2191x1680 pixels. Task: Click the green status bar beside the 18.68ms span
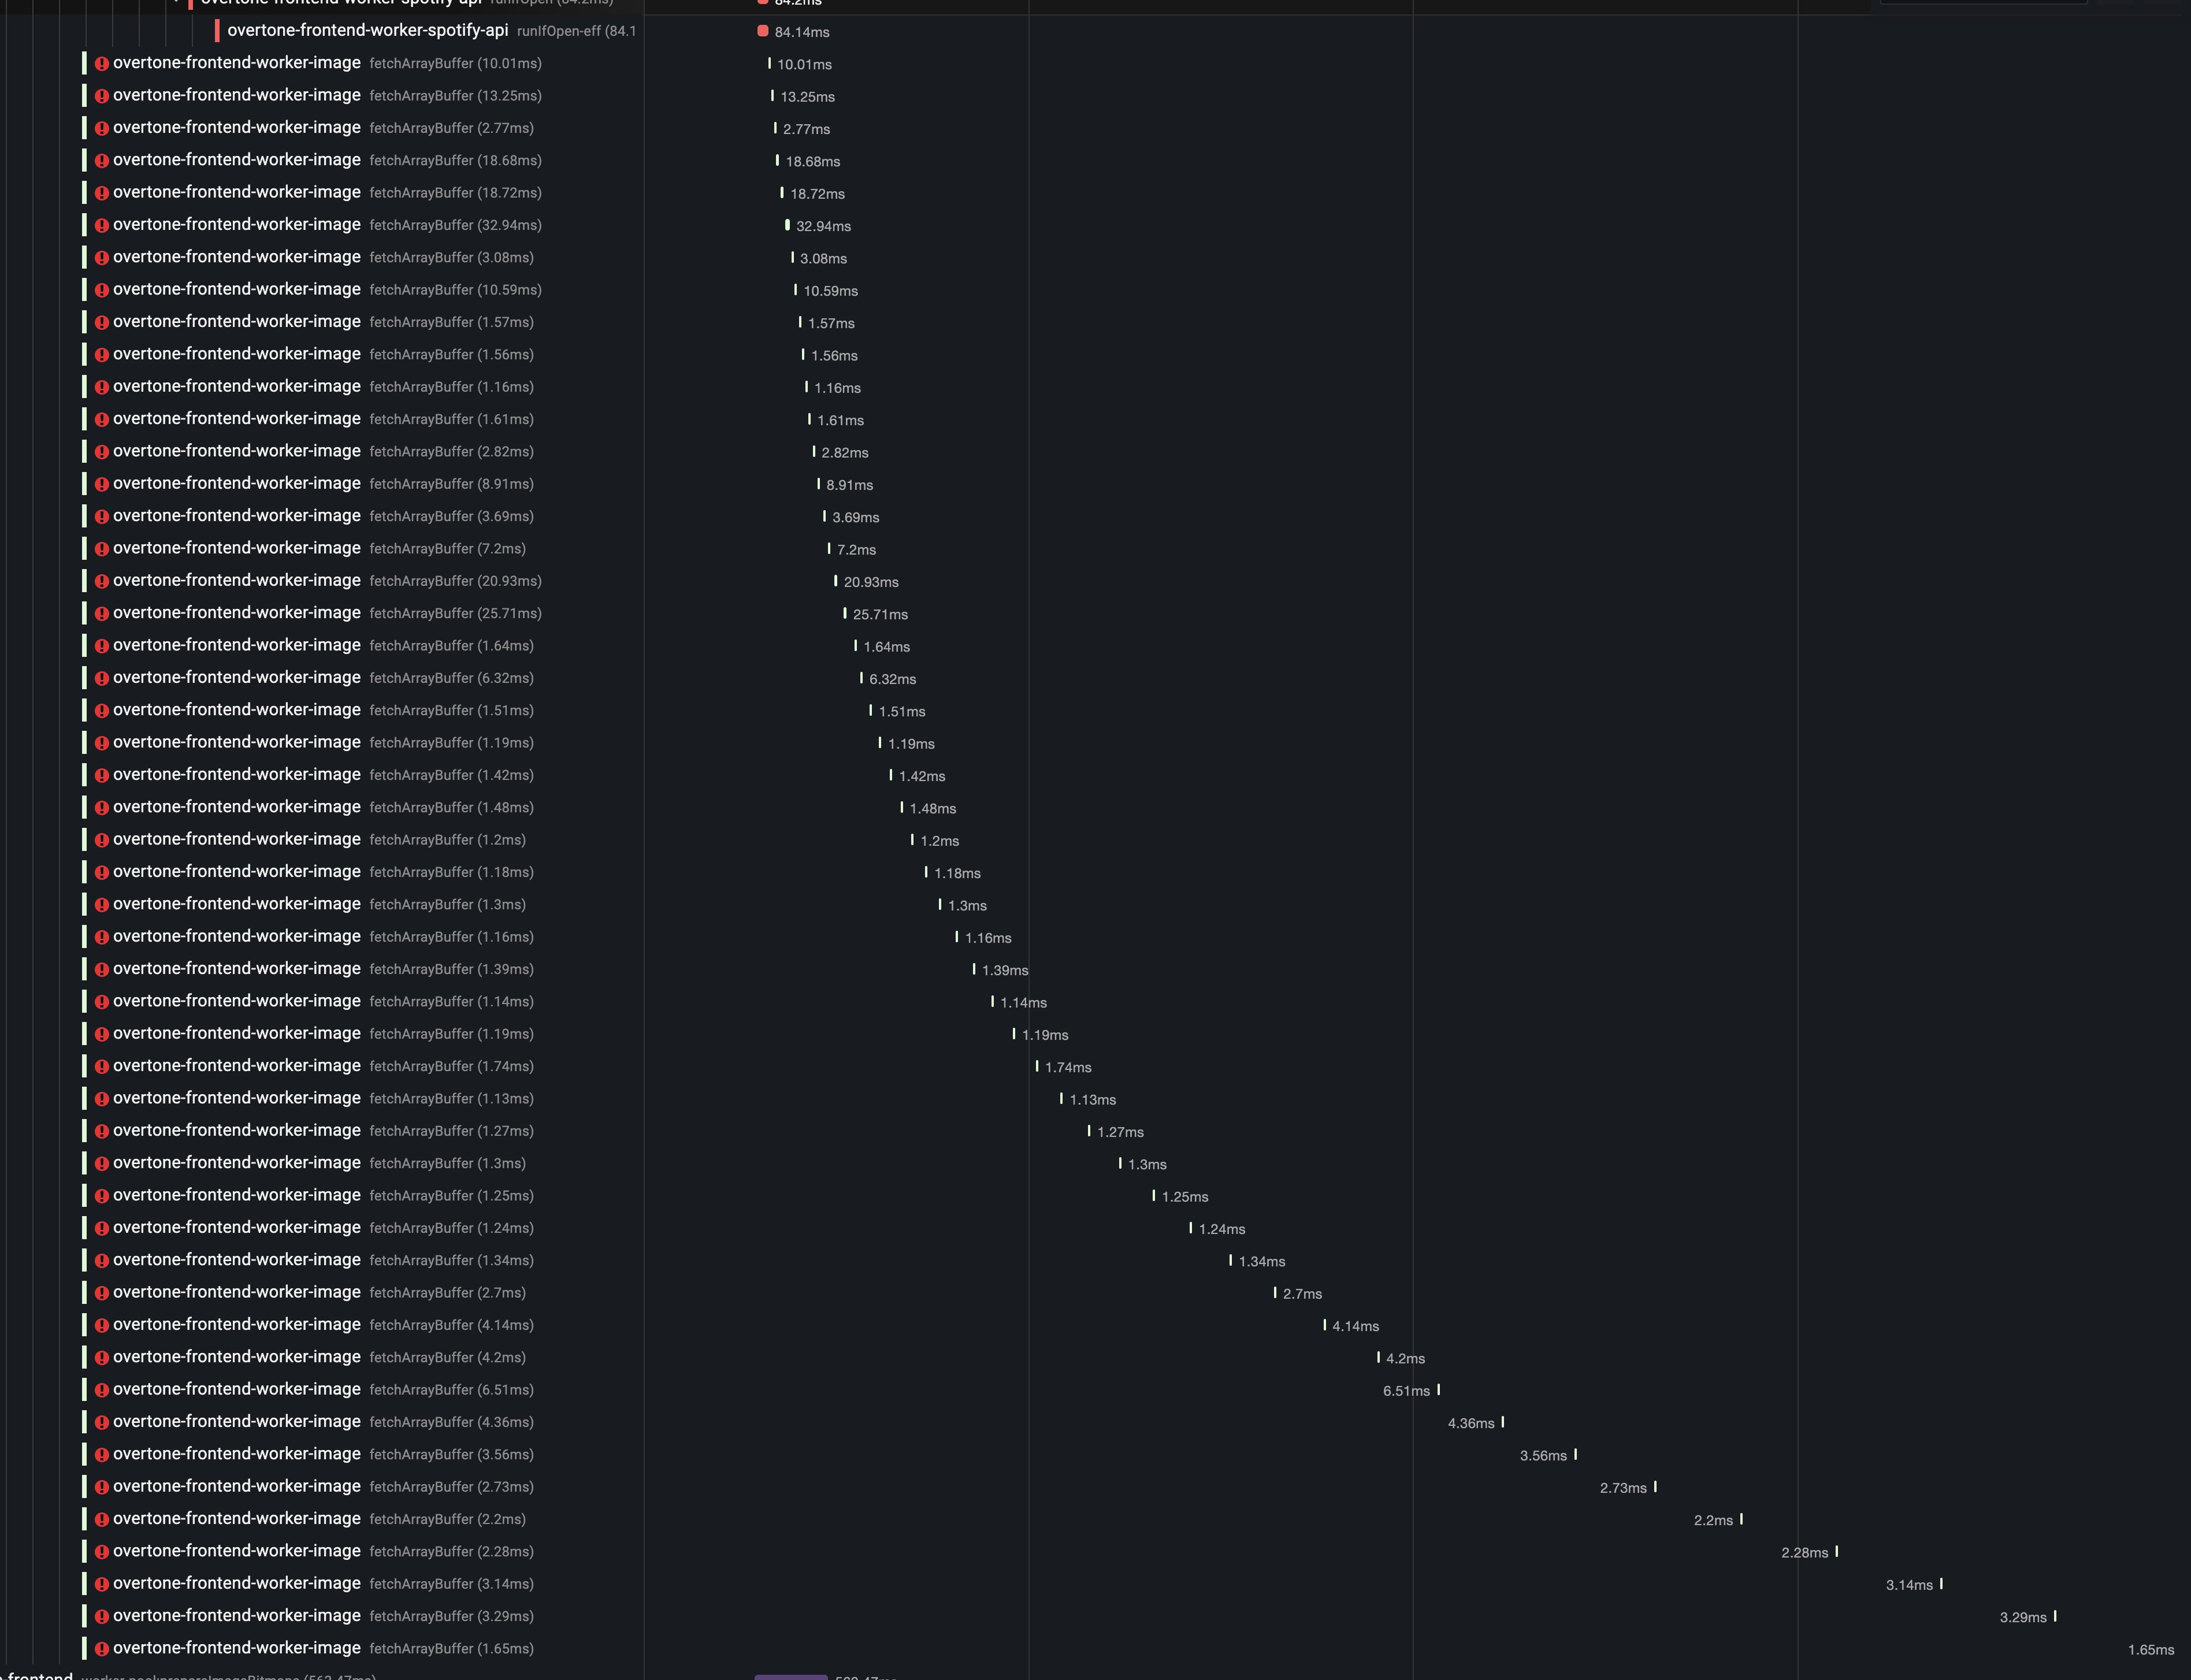[84, 160]
